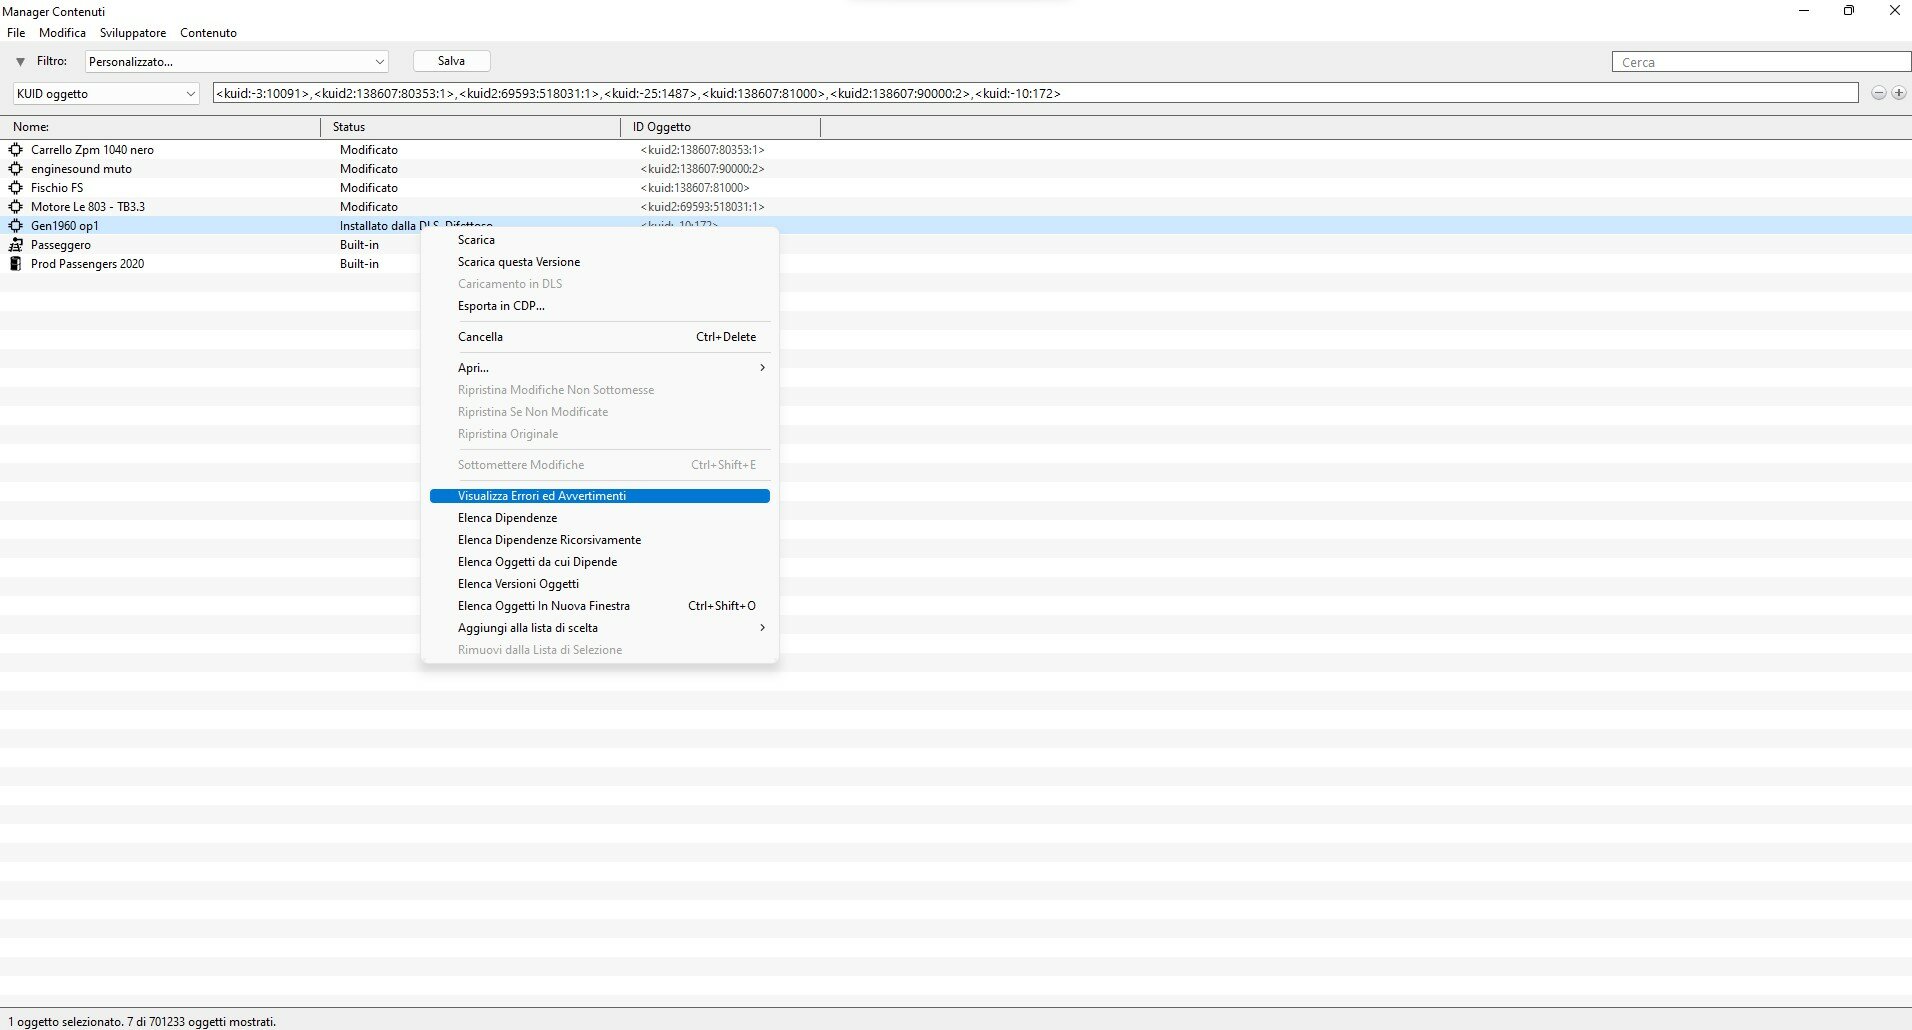The height and width of the screenshot is (1030, 1912).
Task: Select the enginesound muto row
Action: (956, 169)
